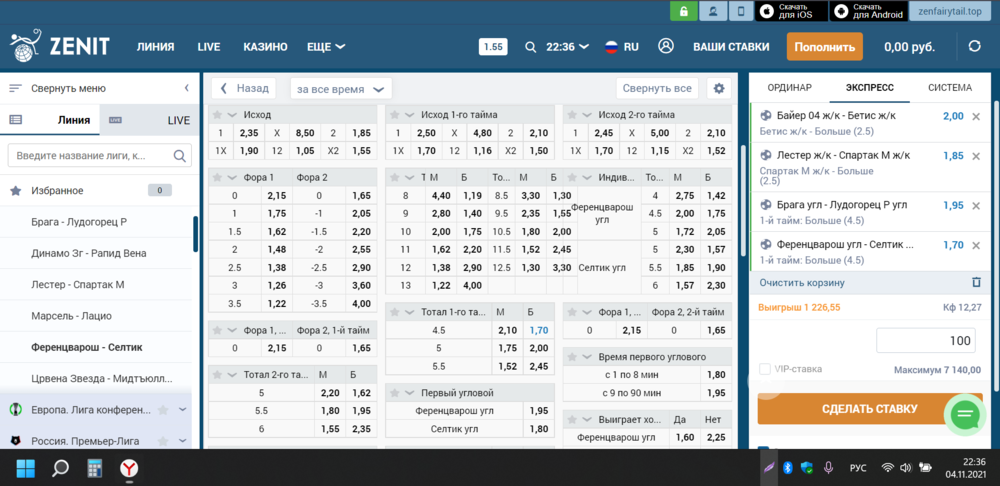Click the Пополнить button
This screenshot has width=1000, height=486.
click(x=825, y=47)
